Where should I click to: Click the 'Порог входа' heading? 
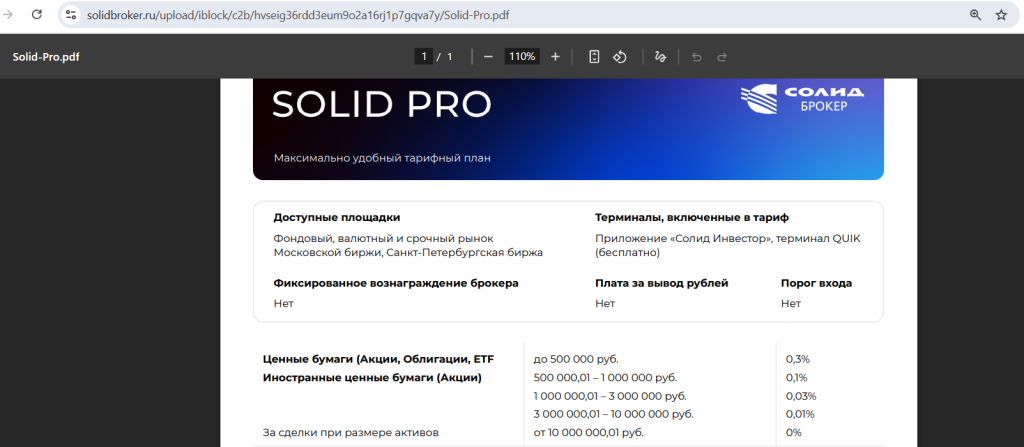pos(816,283)
